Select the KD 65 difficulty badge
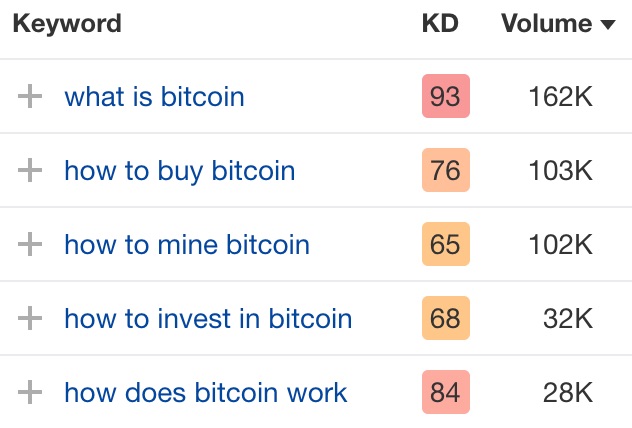Screen dimensions: 632x428 click(x=445, y=245)
